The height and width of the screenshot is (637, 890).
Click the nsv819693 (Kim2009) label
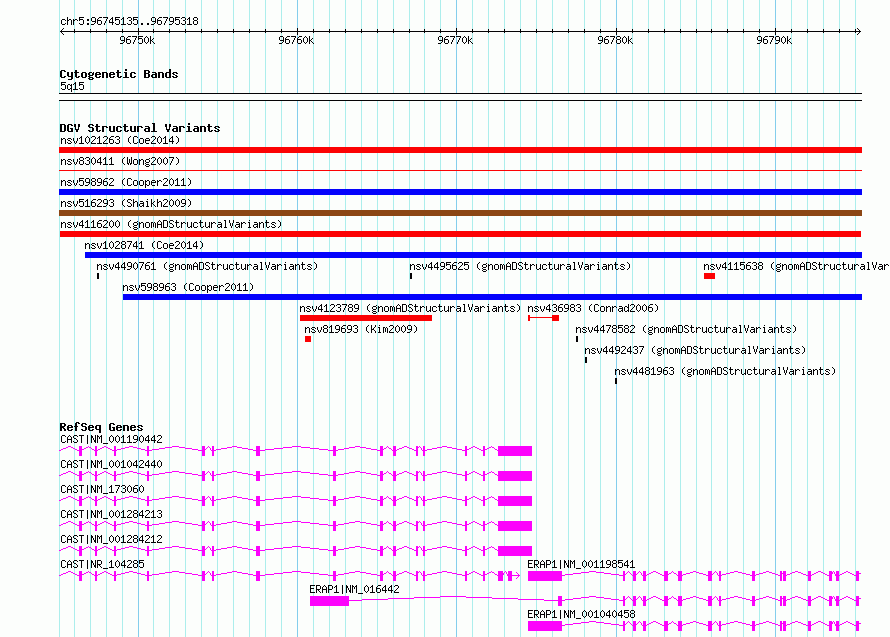point(361,329)
